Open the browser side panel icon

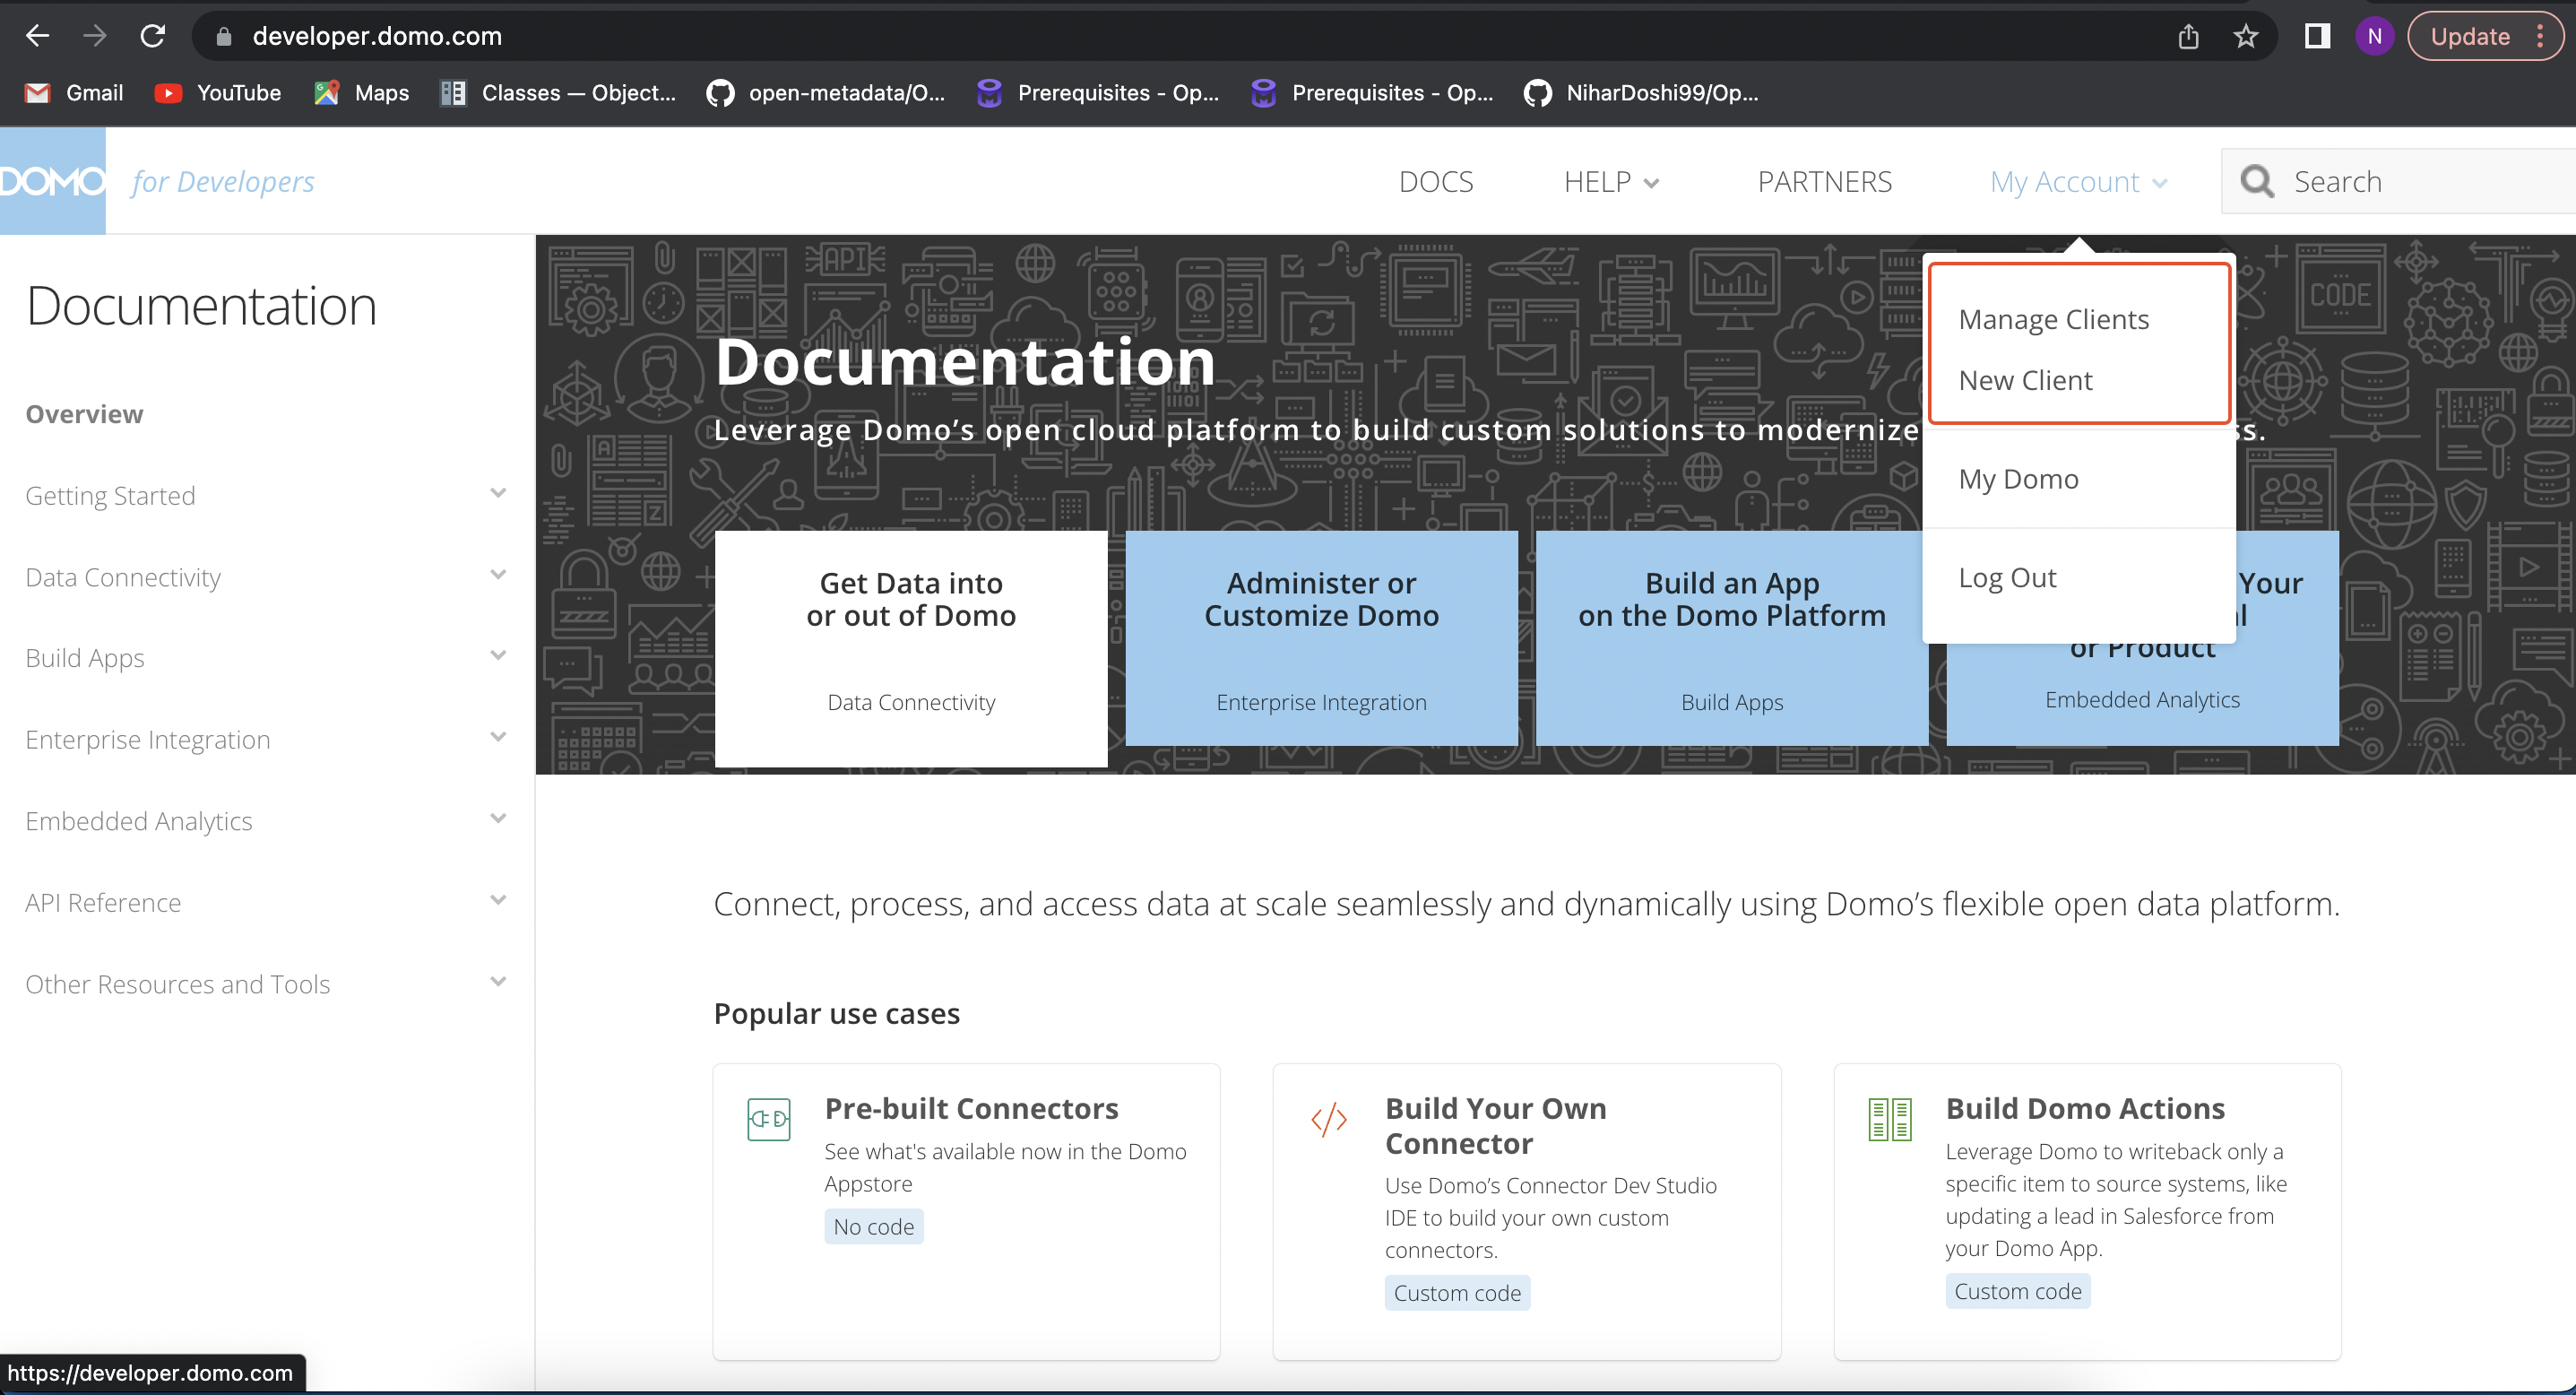2317,36
